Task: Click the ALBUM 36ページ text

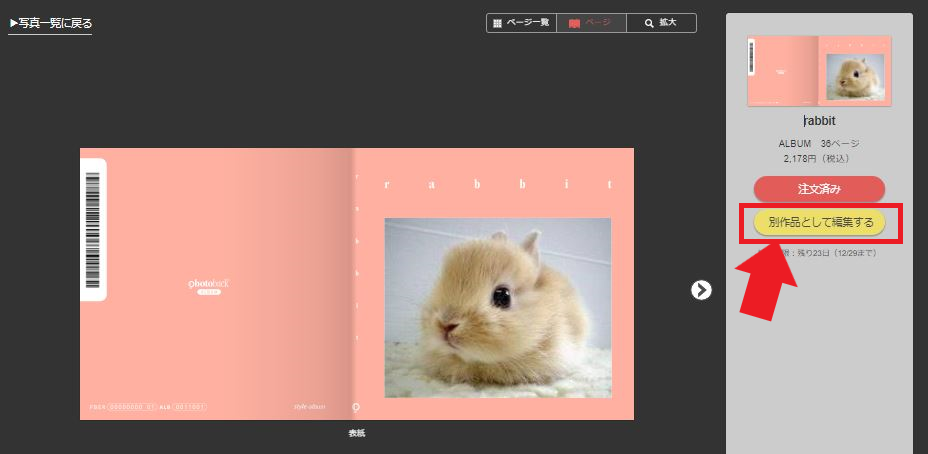Action: click(819, 144)
